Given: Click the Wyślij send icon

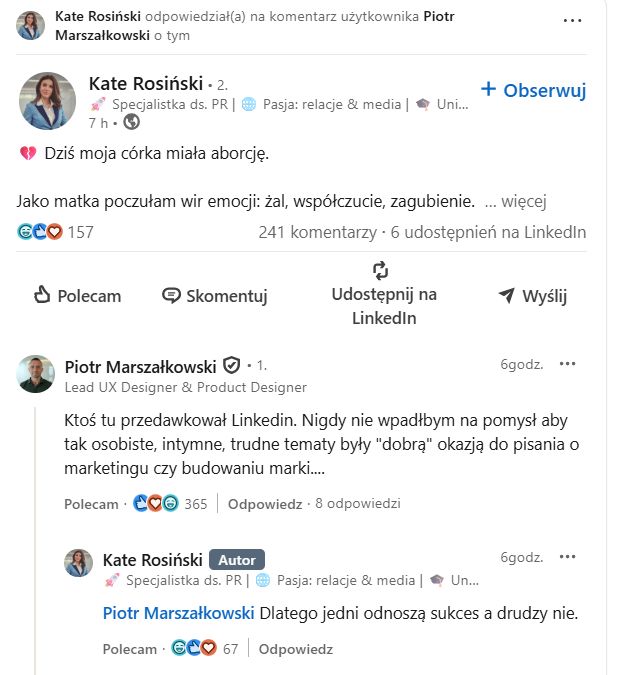Looking at the screenshot, I should [x=506, y=295].
